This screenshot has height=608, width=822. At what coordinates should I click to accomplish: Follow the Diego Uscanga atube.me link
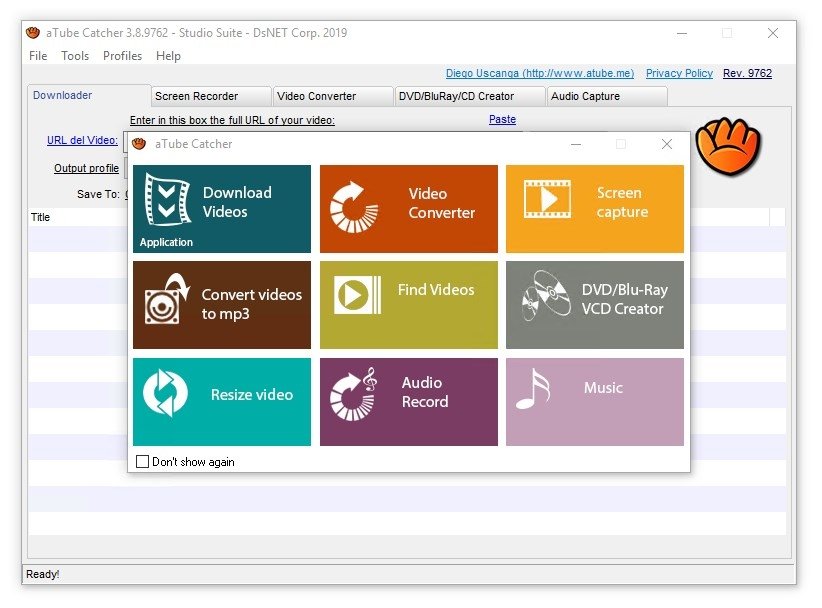(x=540, y=73)
